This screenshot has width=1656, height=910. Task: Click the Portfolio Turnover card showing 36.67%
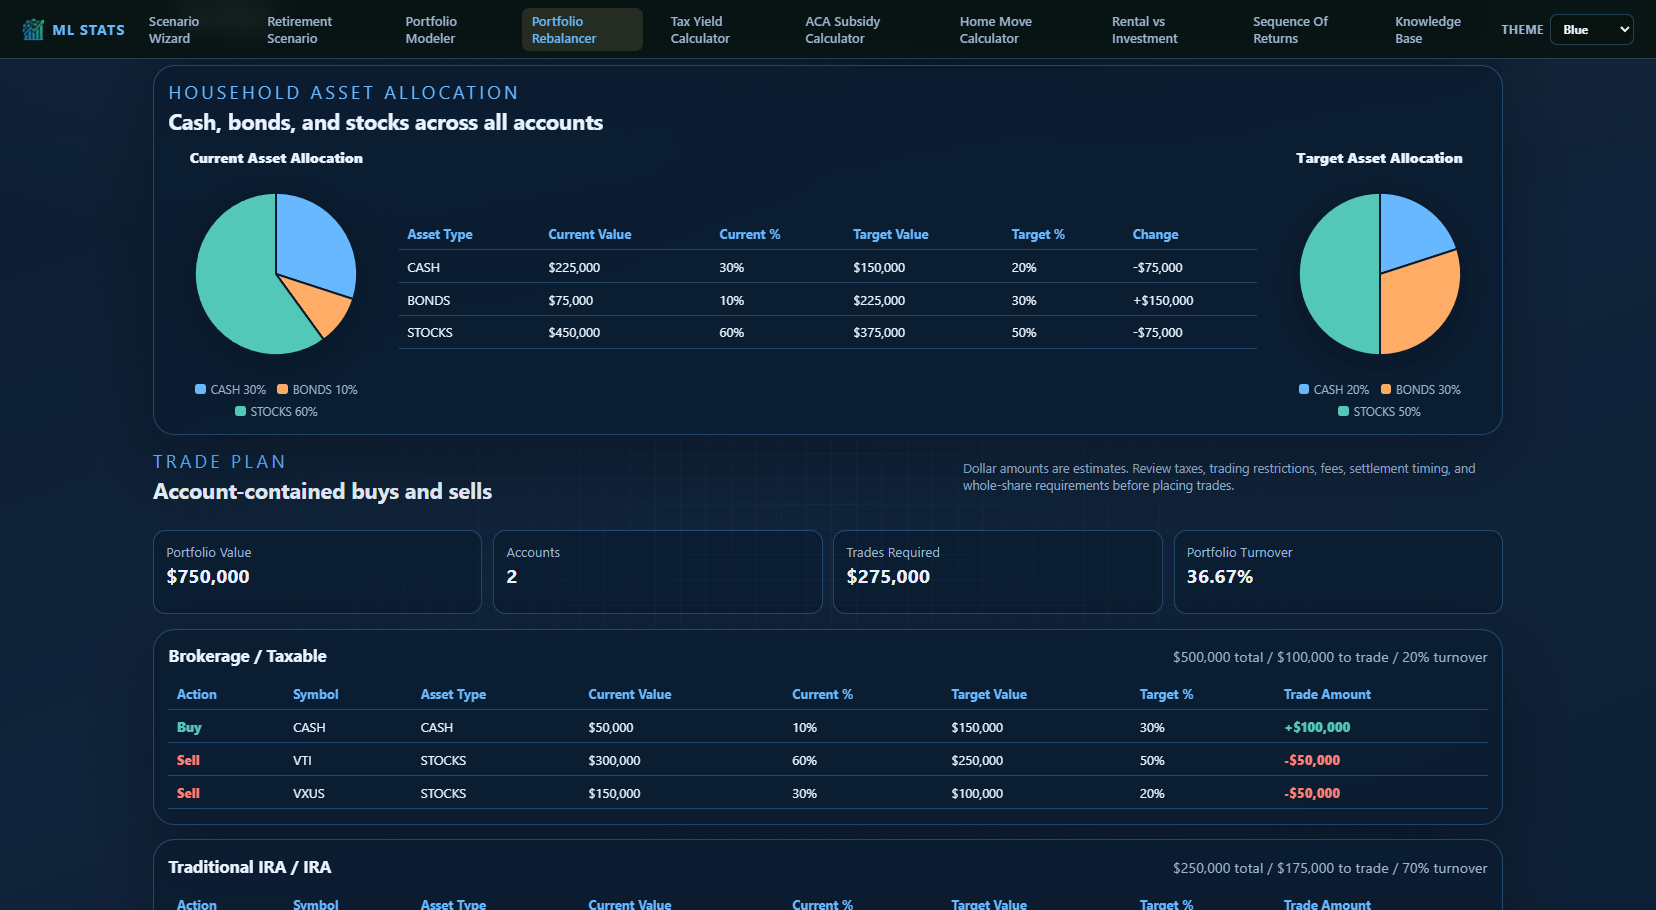tap(1338, 572)
